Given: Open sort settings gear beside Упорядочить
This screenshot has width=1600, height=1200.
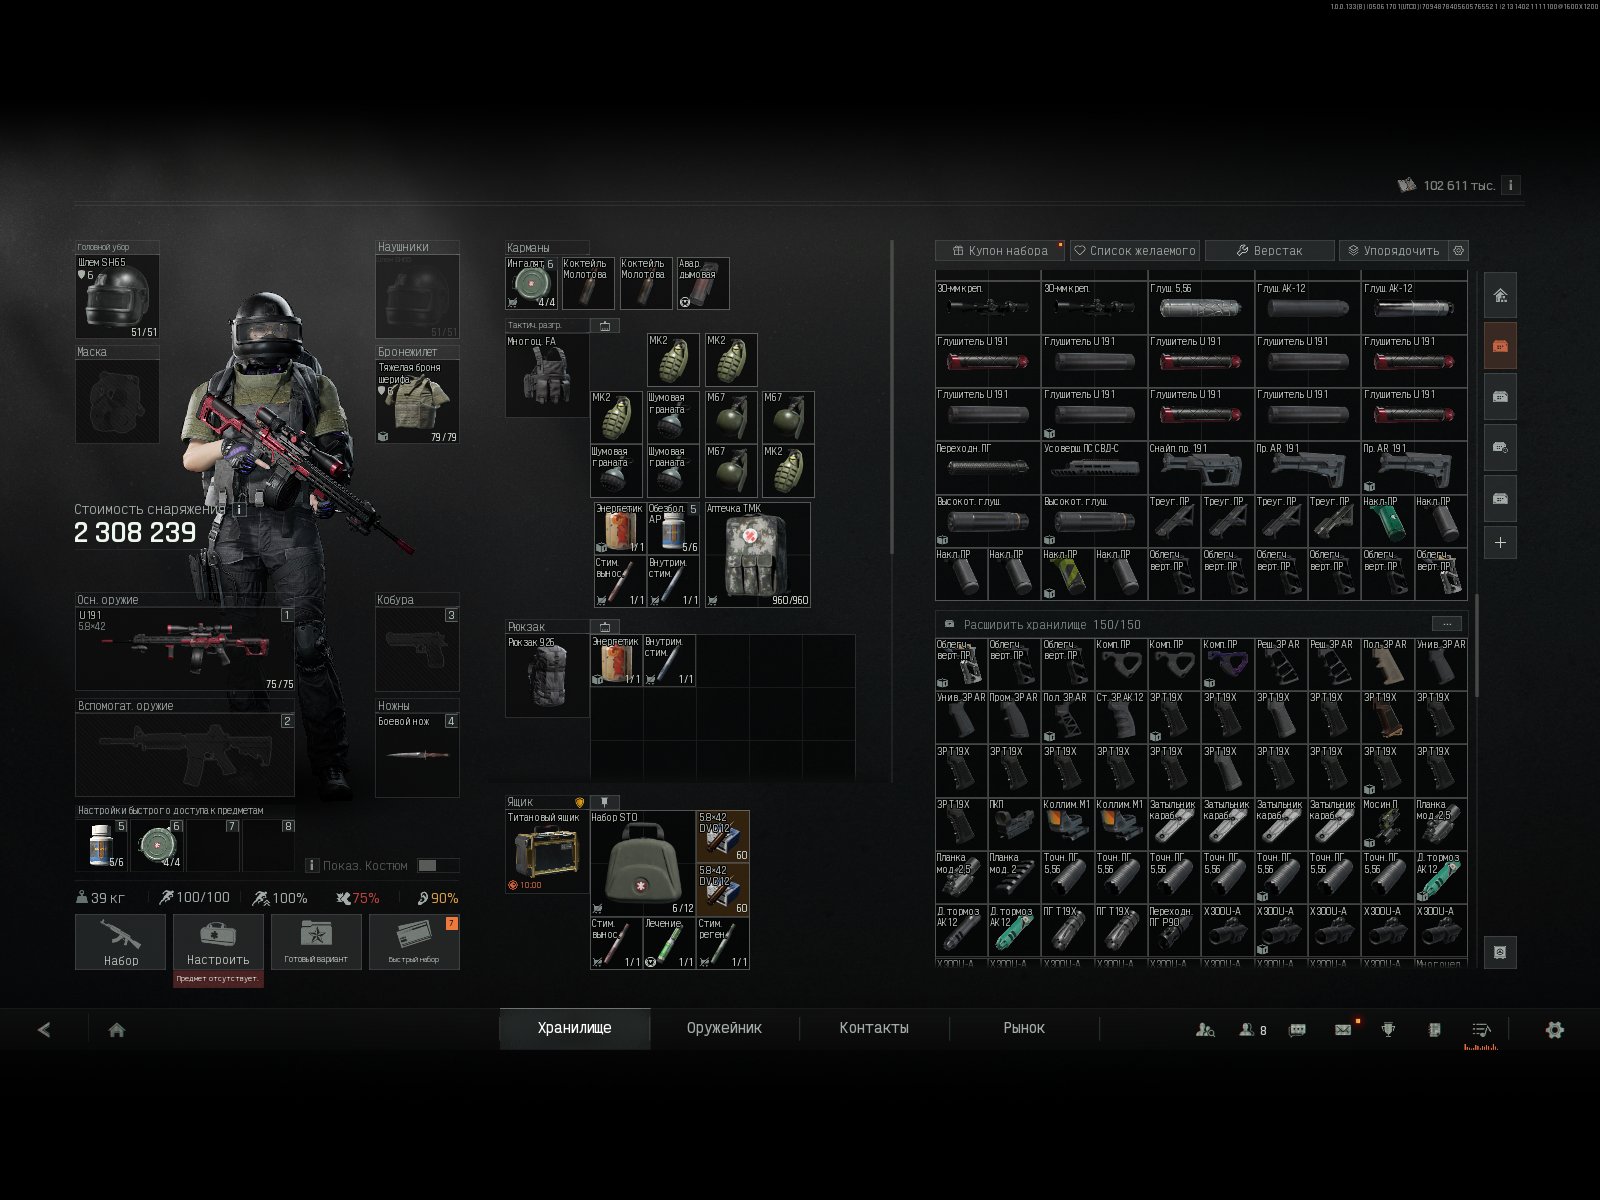Looking at the screenshot, I should [x=1458, y=250].
